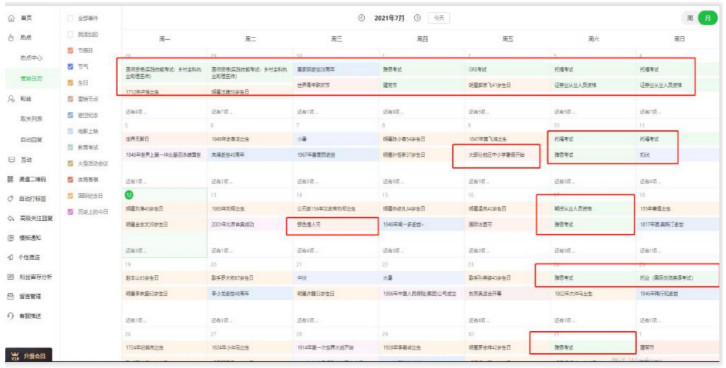Open the 东京奥运会开幕 event on July 23

click(x=507, y=293)
